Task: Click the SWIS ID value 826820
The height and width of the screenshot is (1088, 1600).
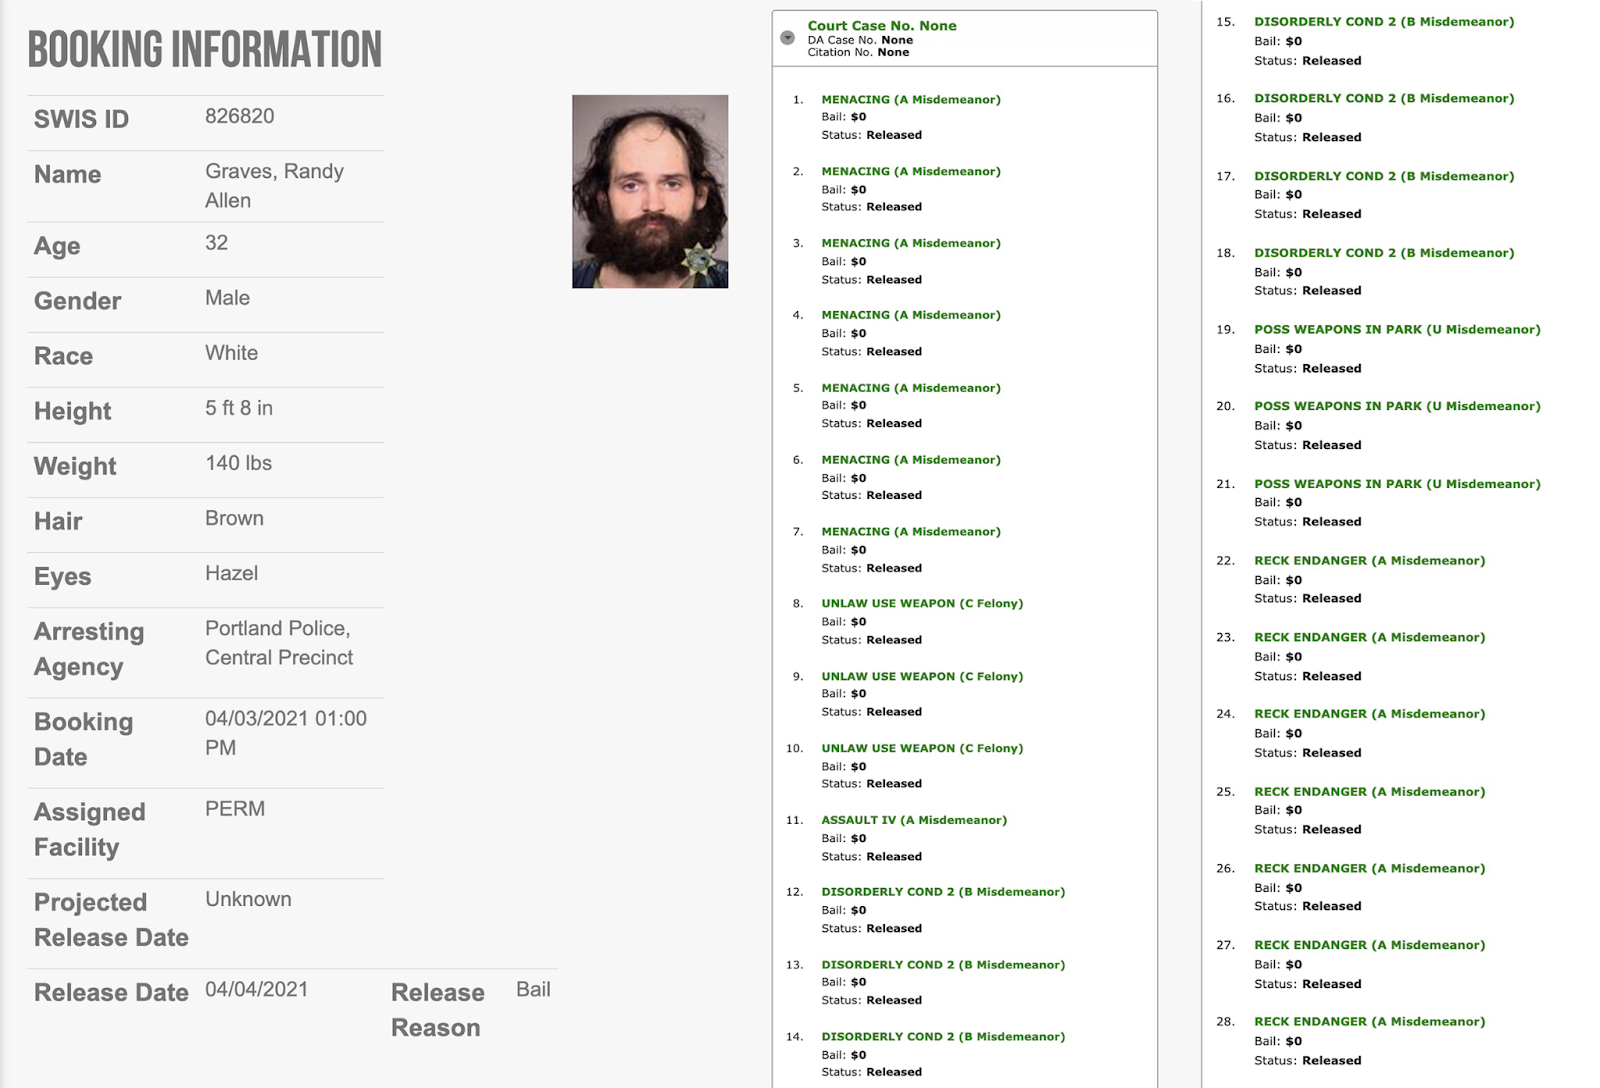Action: tap(240, 116)
